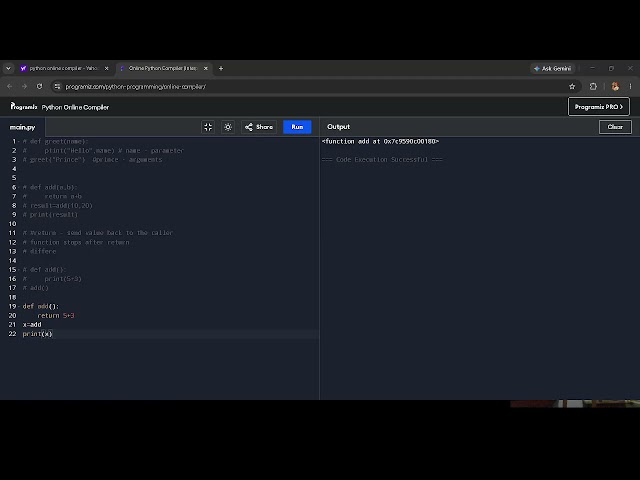Collapse code fold at line 6
The height and width of the screenshot is (480, 640).
pyautogui.click(x=19, y=187)
